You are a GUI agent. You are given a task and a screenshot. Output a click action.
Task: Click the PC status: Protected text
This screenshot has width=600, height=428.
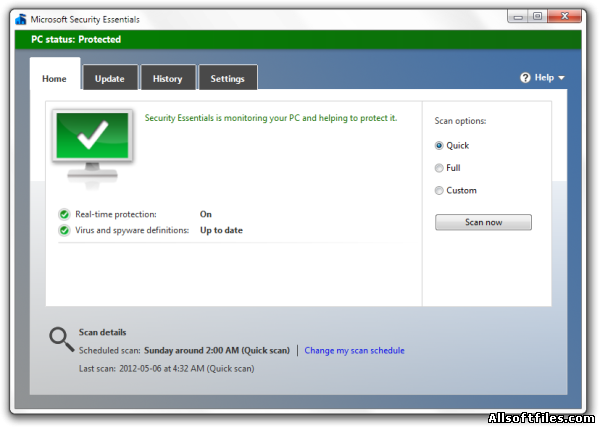(x=76, y=39)
